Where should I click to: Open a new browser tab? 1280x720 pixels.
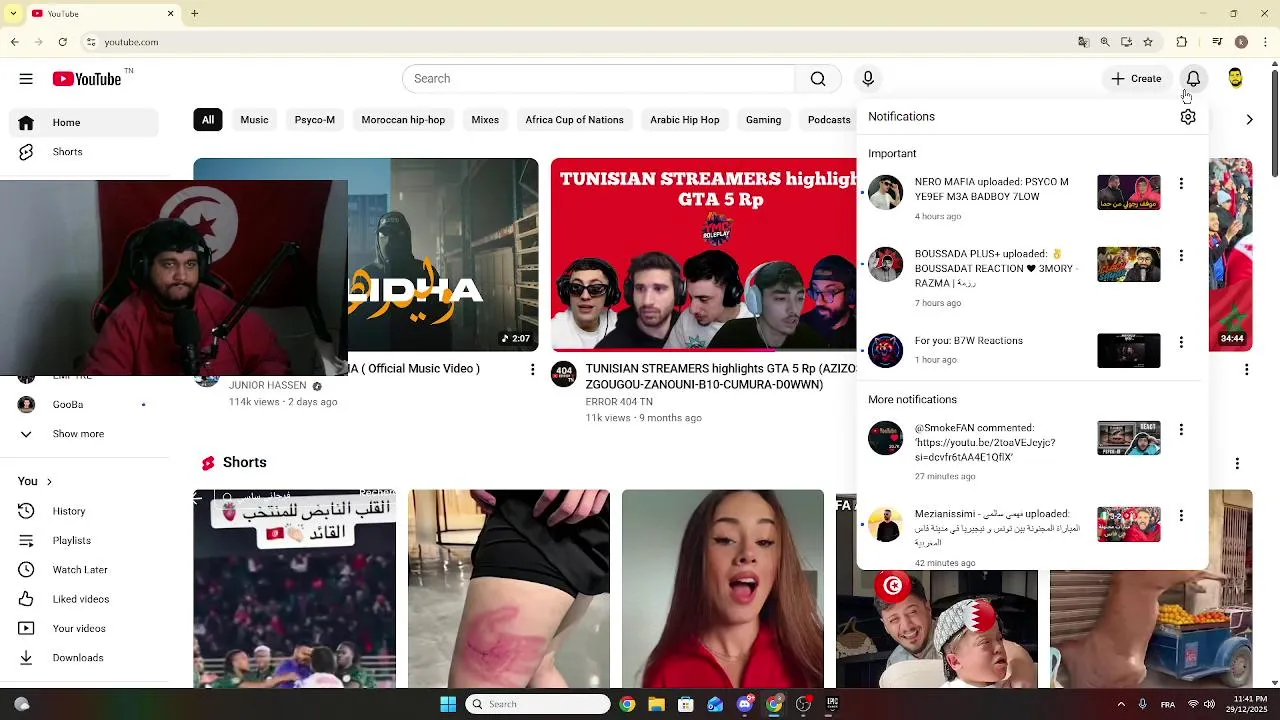click(194, 14)
